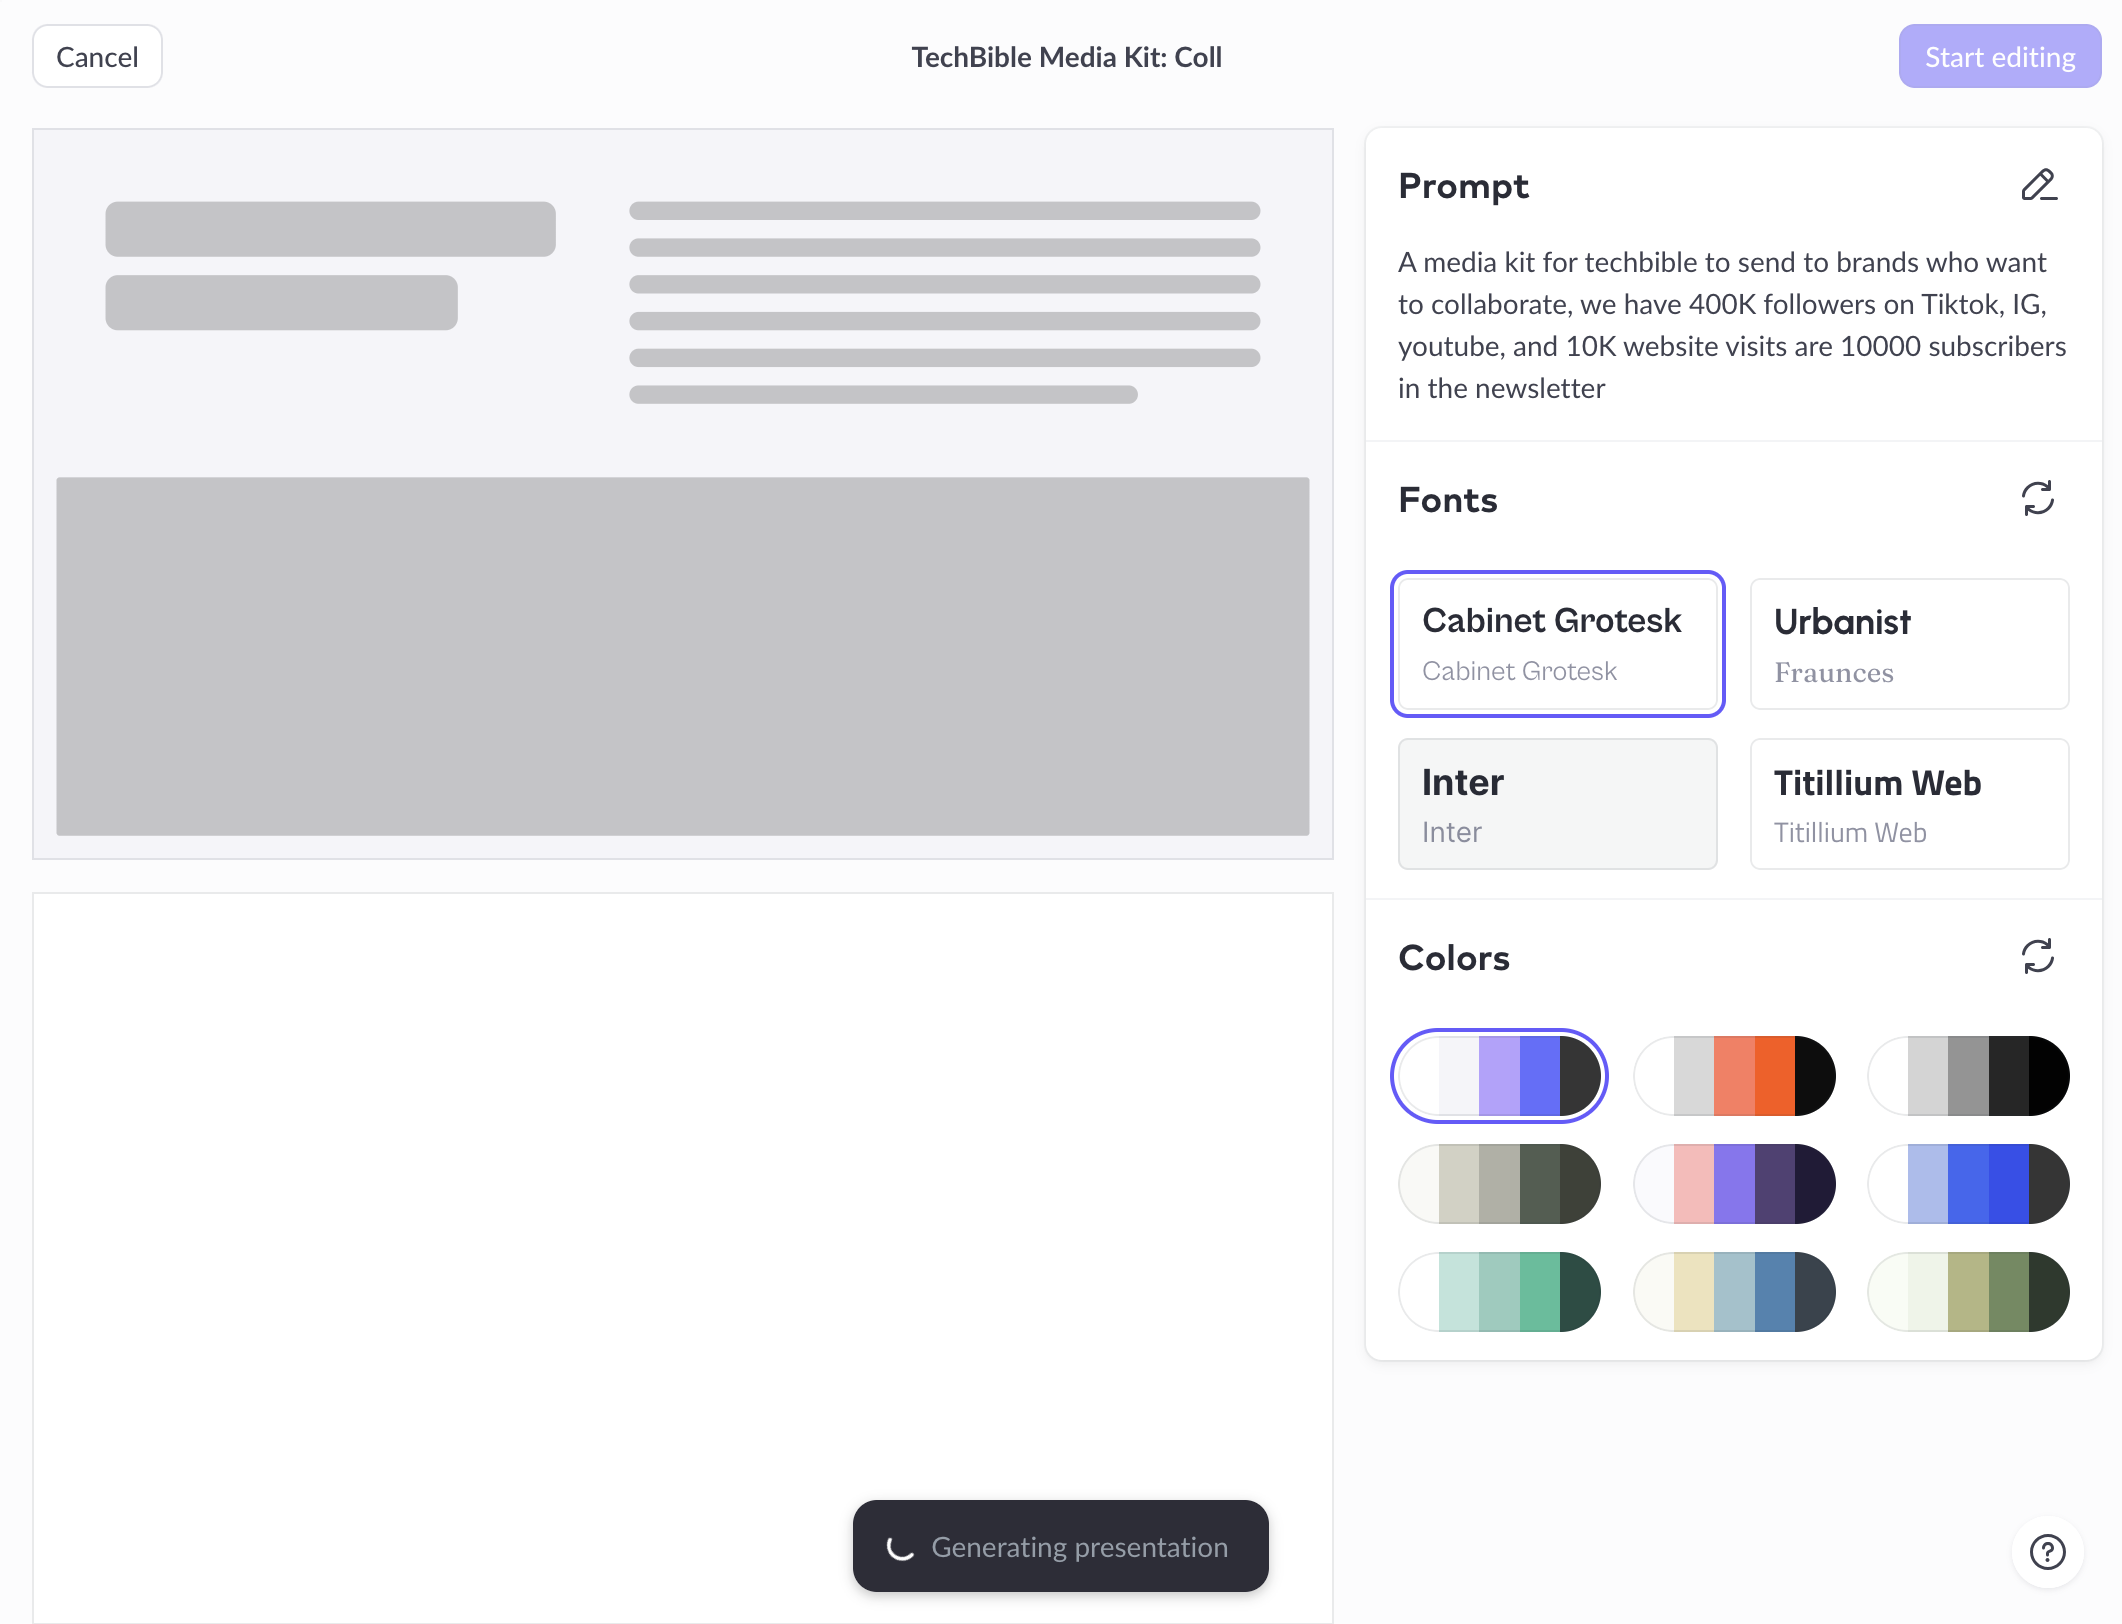Pick the grayscale black color palette
The image size is (2122, 1624).
point(1968,1076)
